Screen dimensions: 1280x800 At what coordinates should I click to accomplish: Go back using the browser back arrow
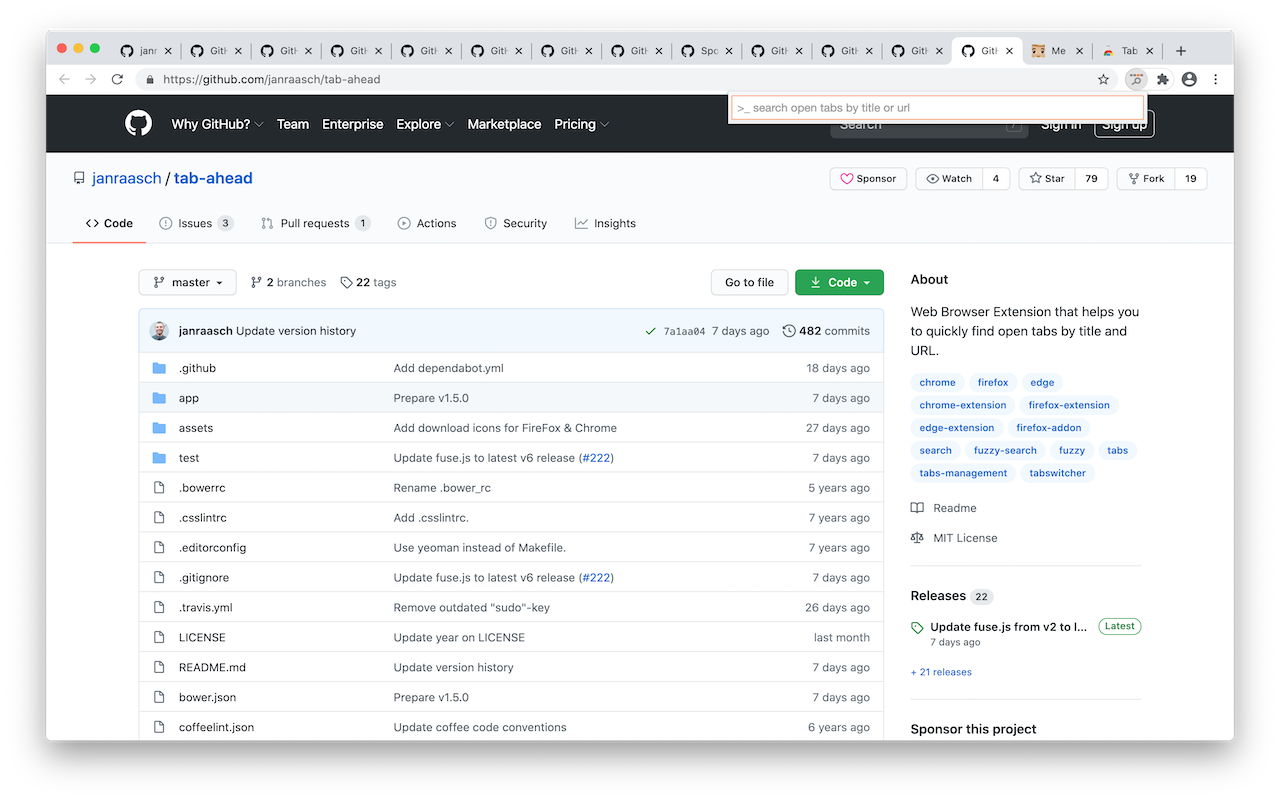tap(64, 79)
